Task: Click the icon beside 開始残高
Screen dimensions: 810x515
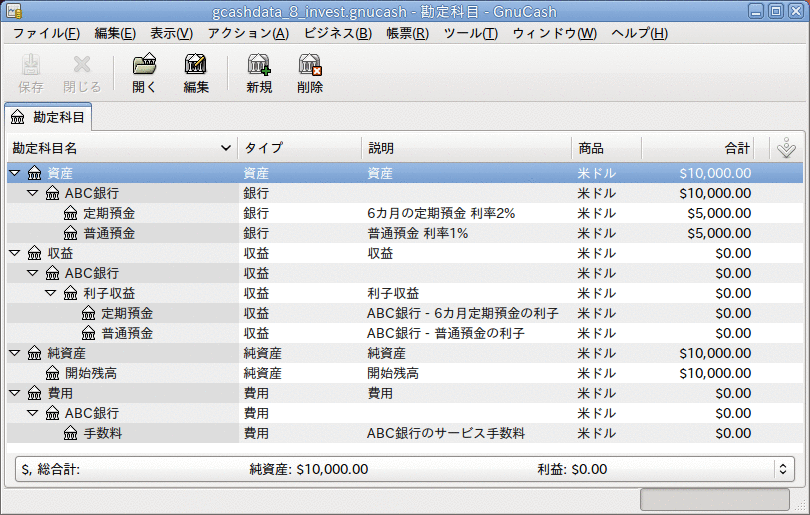Action: pos(53,373)
